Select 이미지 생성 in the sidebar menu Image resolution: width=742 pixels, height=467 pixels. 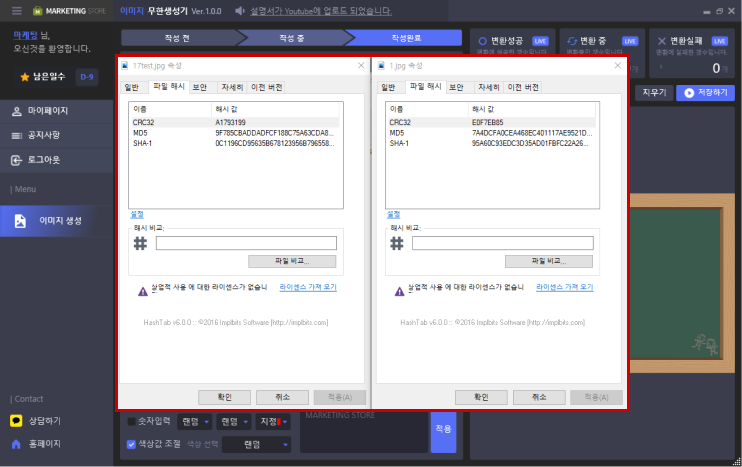(x=59, y=220)
